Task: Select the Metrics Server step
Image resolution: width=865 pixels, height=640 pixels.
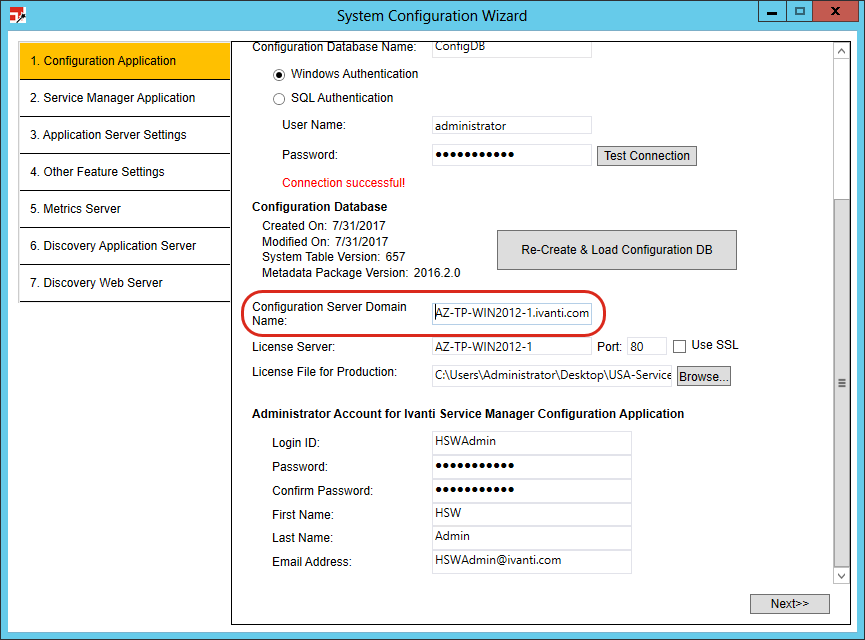Action: click(125, 209)
